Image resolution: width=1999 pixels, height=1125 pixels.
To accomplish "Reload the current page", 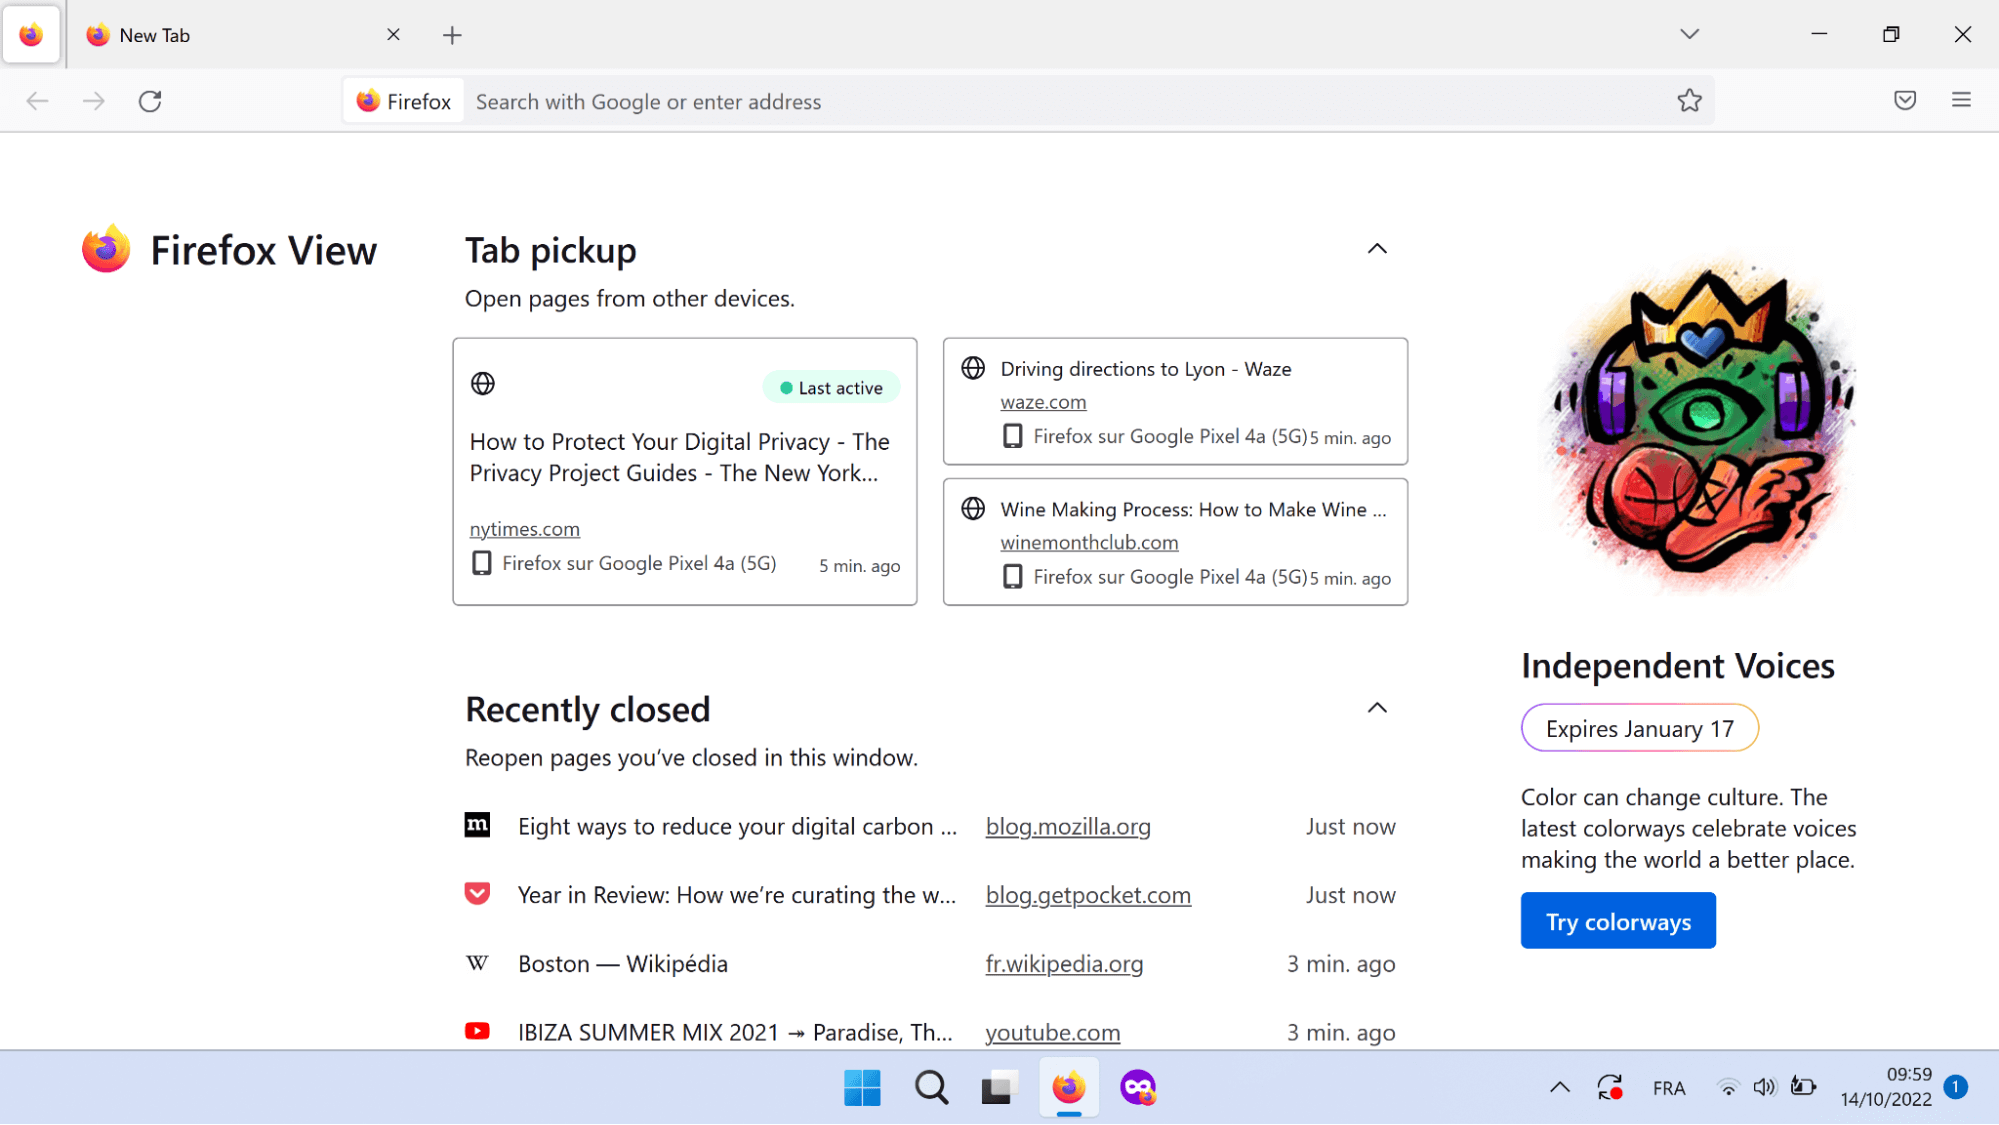I will click(x=150, y=100).
